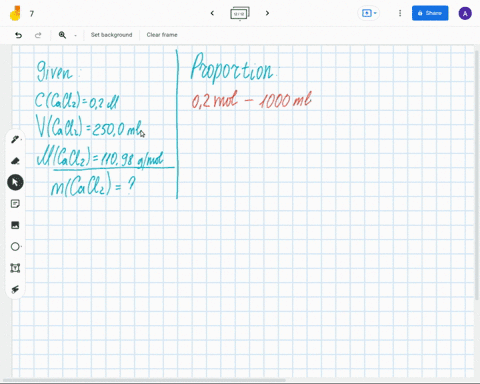Click the jam title "7"

(32, 14)
